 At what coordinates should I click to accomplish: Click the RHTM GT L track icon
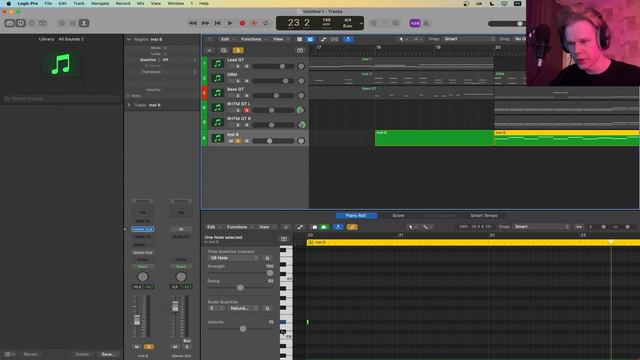pos(218,107)
